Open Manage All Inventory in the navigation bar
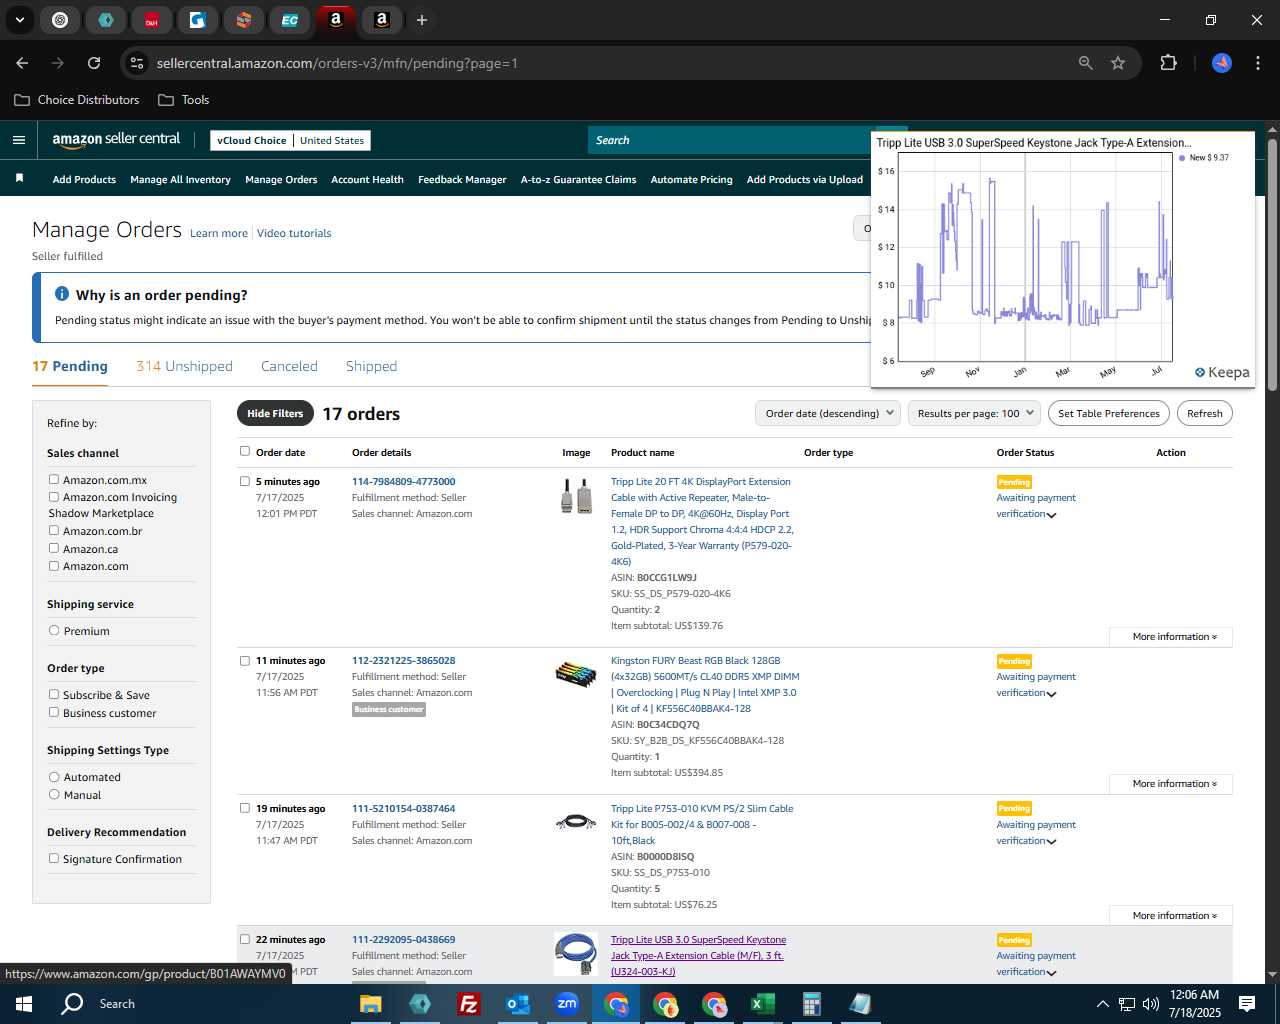The width and height of the screenshot is (1280, 1024). click(180, 180)
